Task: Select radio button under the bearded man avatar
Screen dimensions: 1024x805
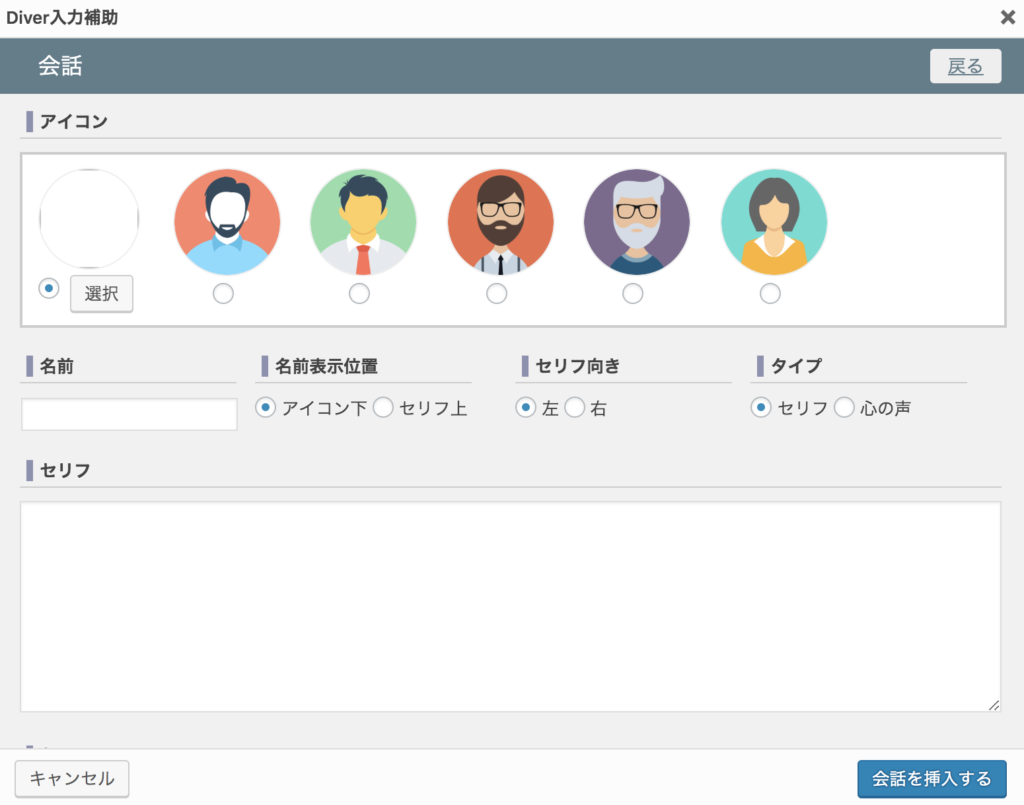Action: pos(223,293)
